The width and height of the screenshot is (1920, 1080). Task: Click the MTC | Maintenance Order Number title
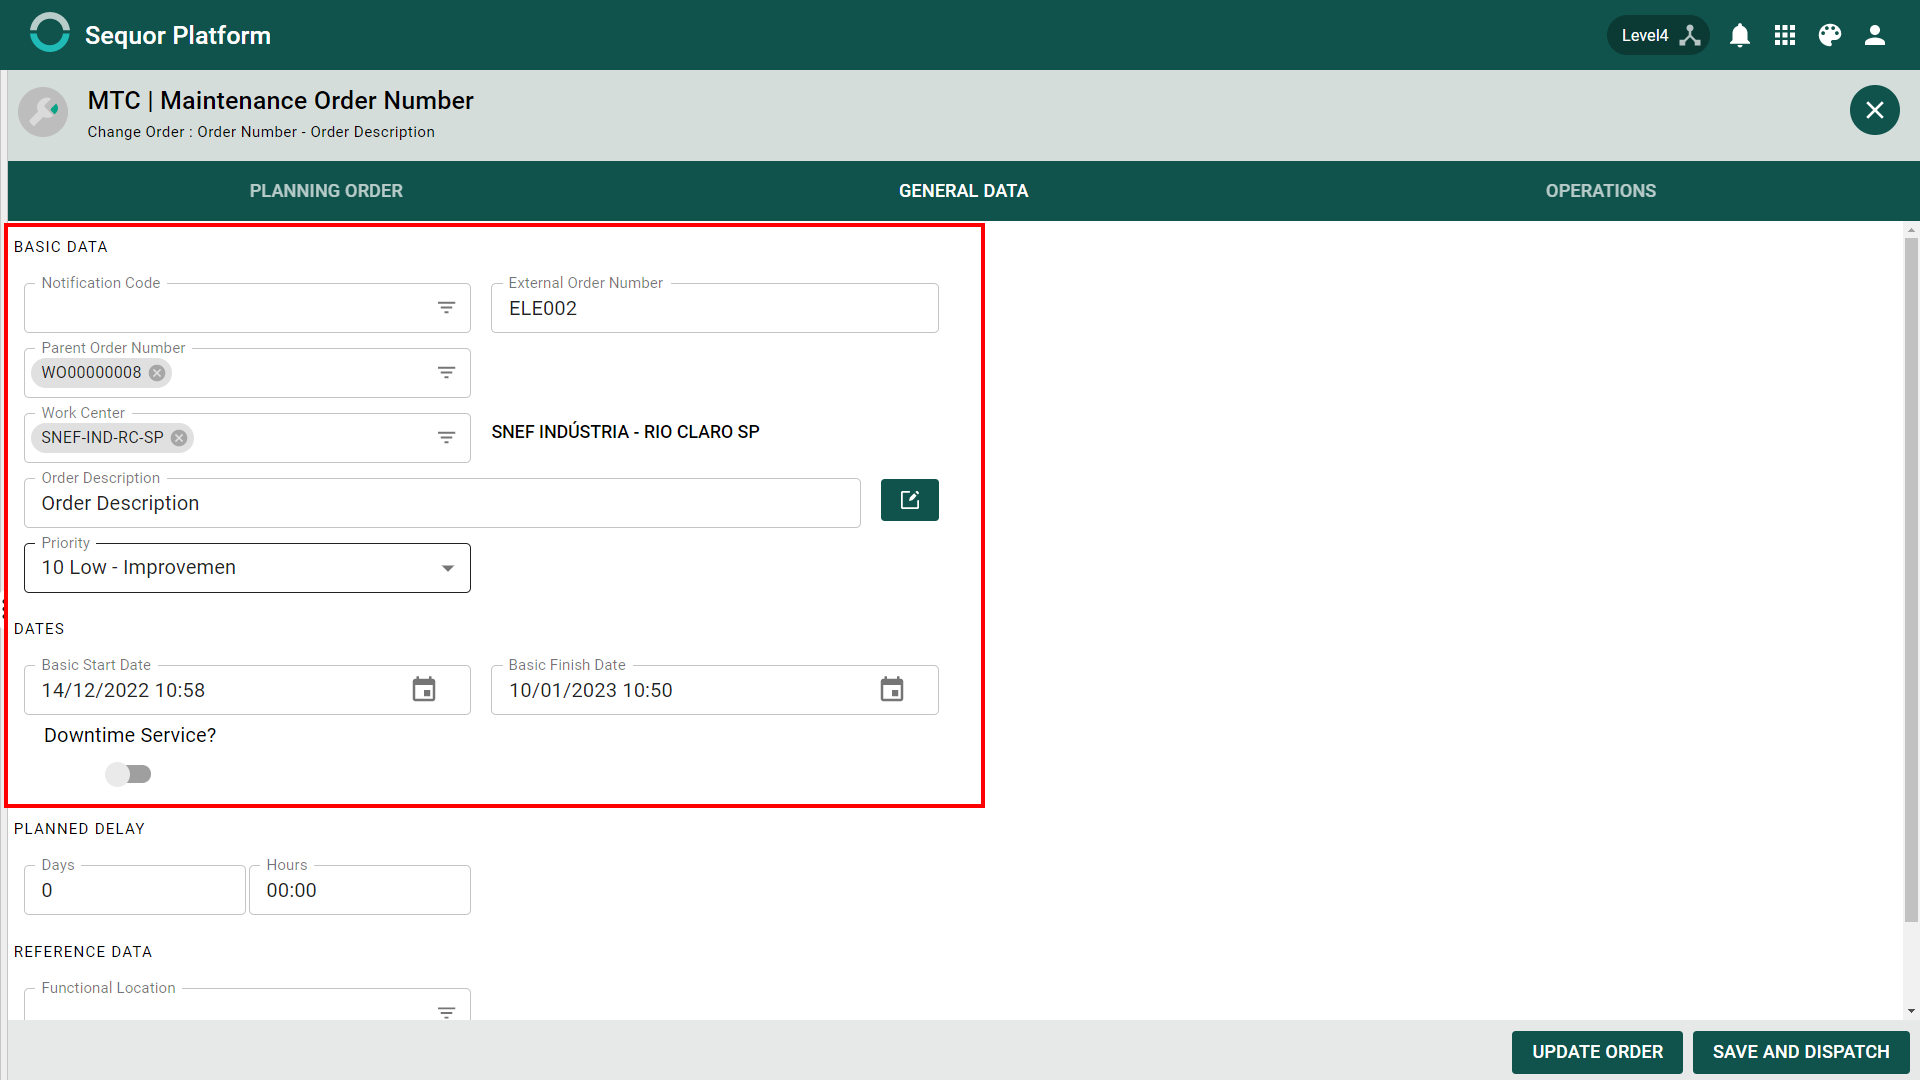tap(281, 101)
